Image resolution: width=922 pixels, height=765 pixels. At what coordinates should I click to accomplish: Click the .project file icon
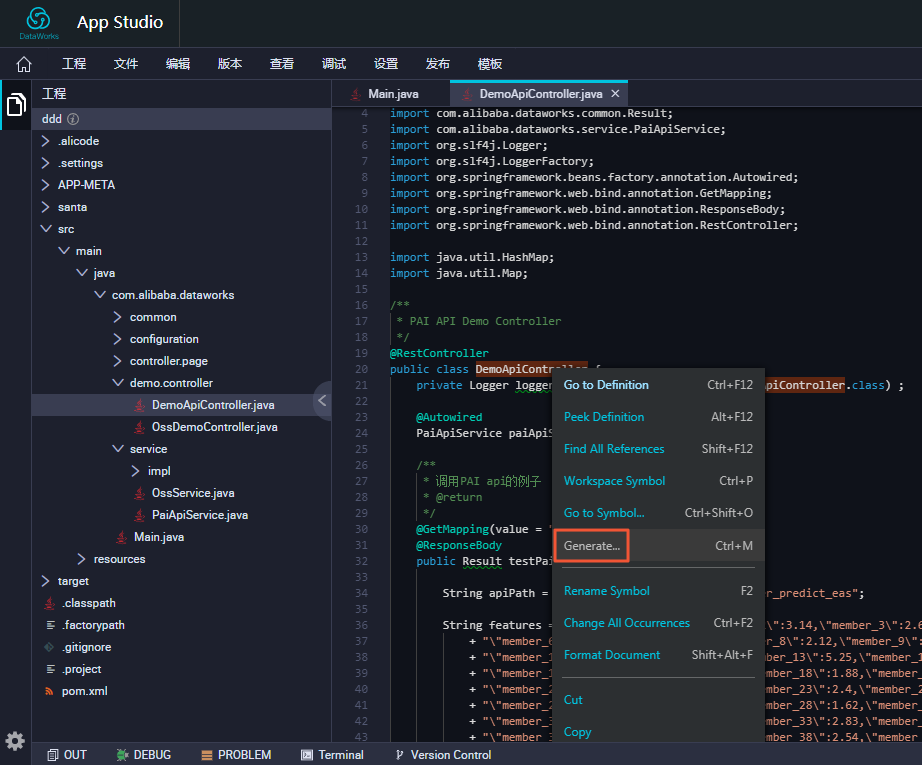tap(51, 669)
